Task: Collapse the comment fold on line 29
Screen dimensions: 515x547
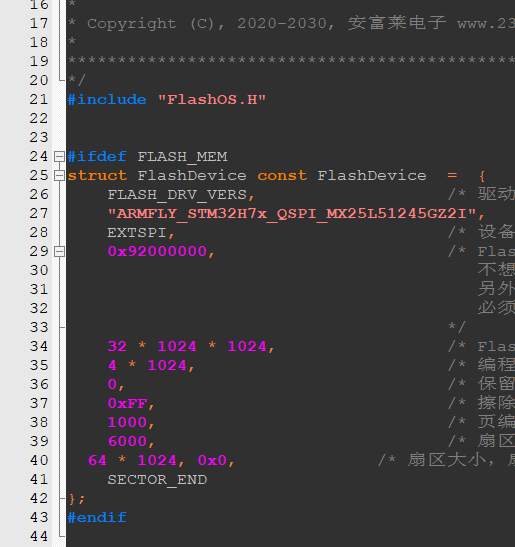Action: pyautogui.click(x=59, y=252)
